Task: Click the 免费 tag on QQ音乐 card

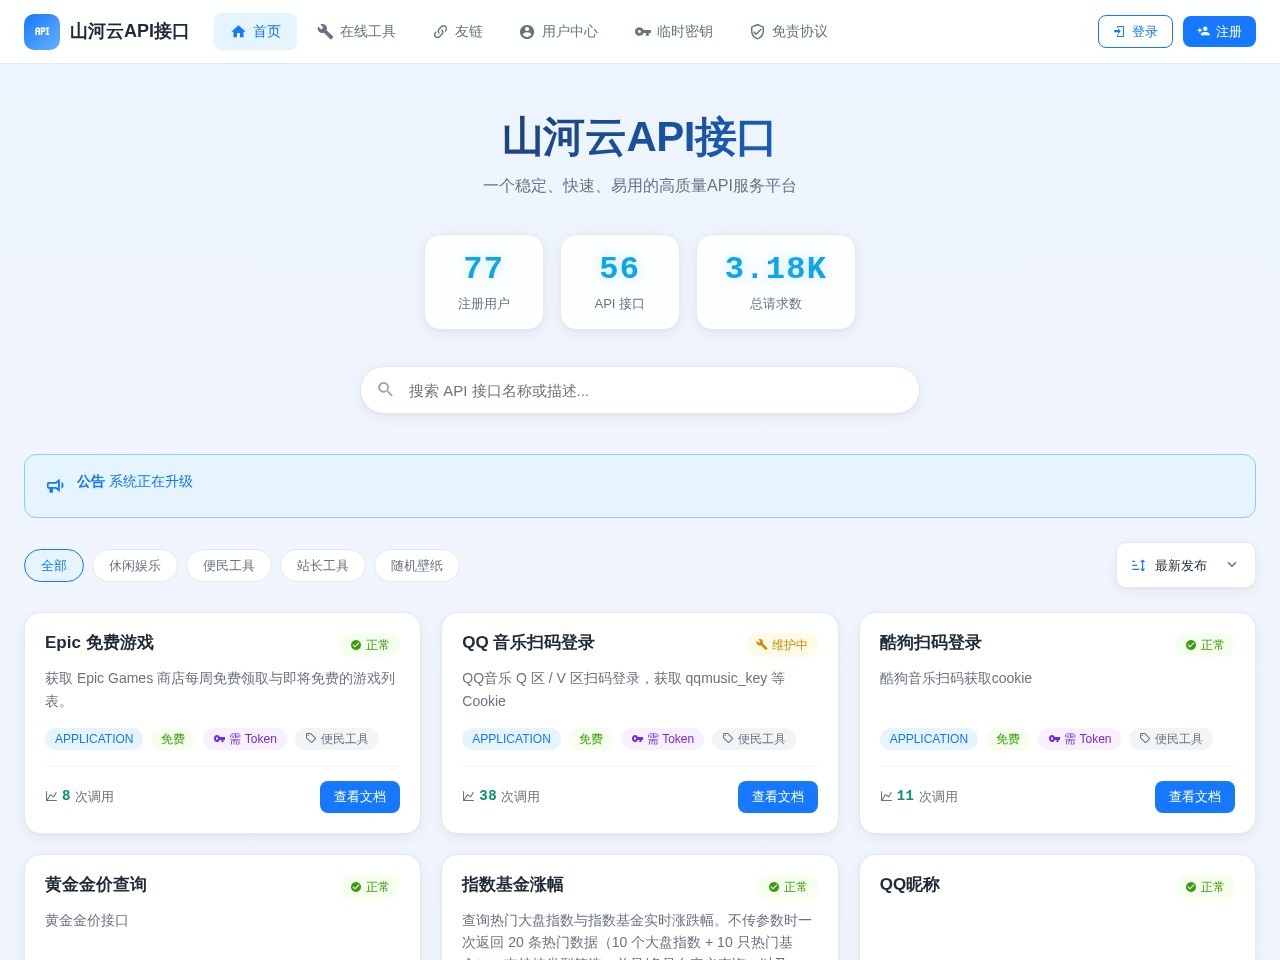Action: [591, 739]
